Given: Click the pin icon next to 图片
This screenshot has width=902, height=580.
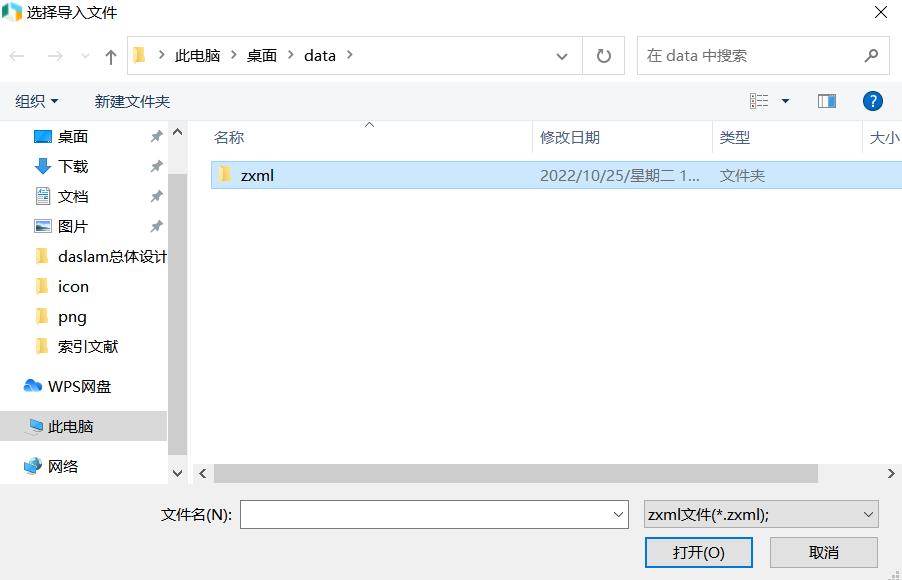Looking at the screenshot, I should coord(156,226).
